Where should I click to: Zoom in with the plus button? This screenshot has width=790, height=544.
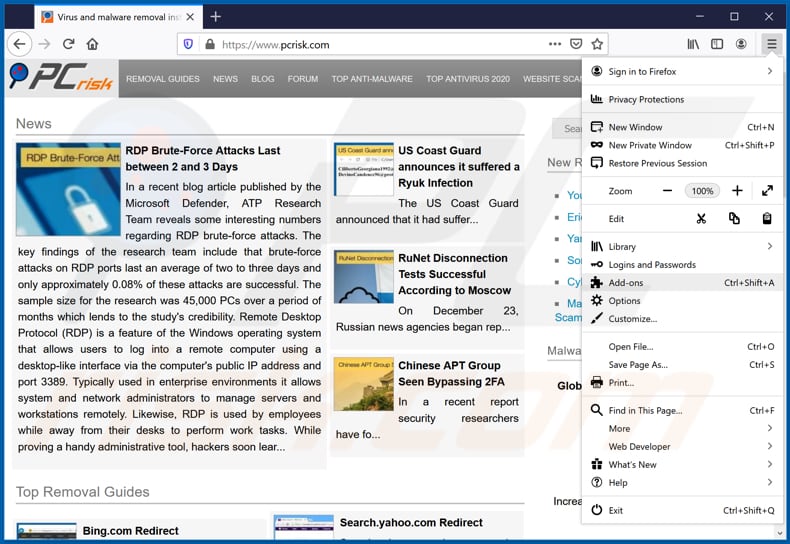click(x=737, y=191)
